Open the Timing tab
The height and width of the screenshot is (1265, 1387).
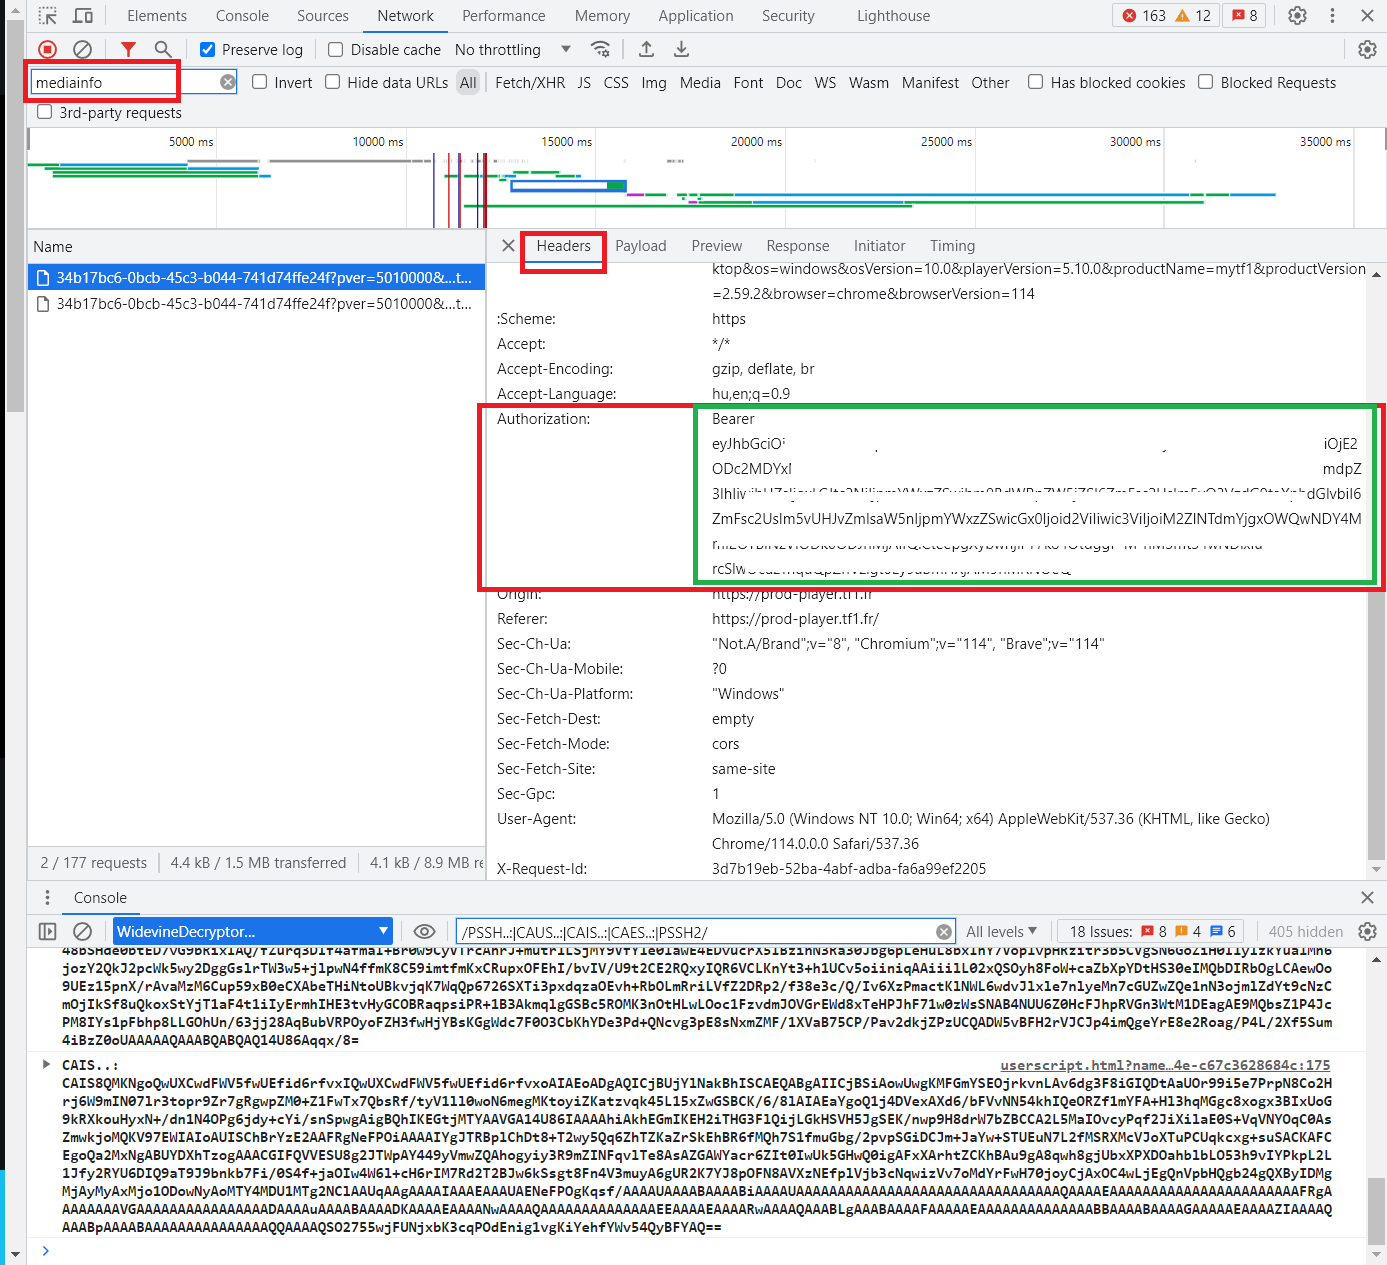pos(952,246)
